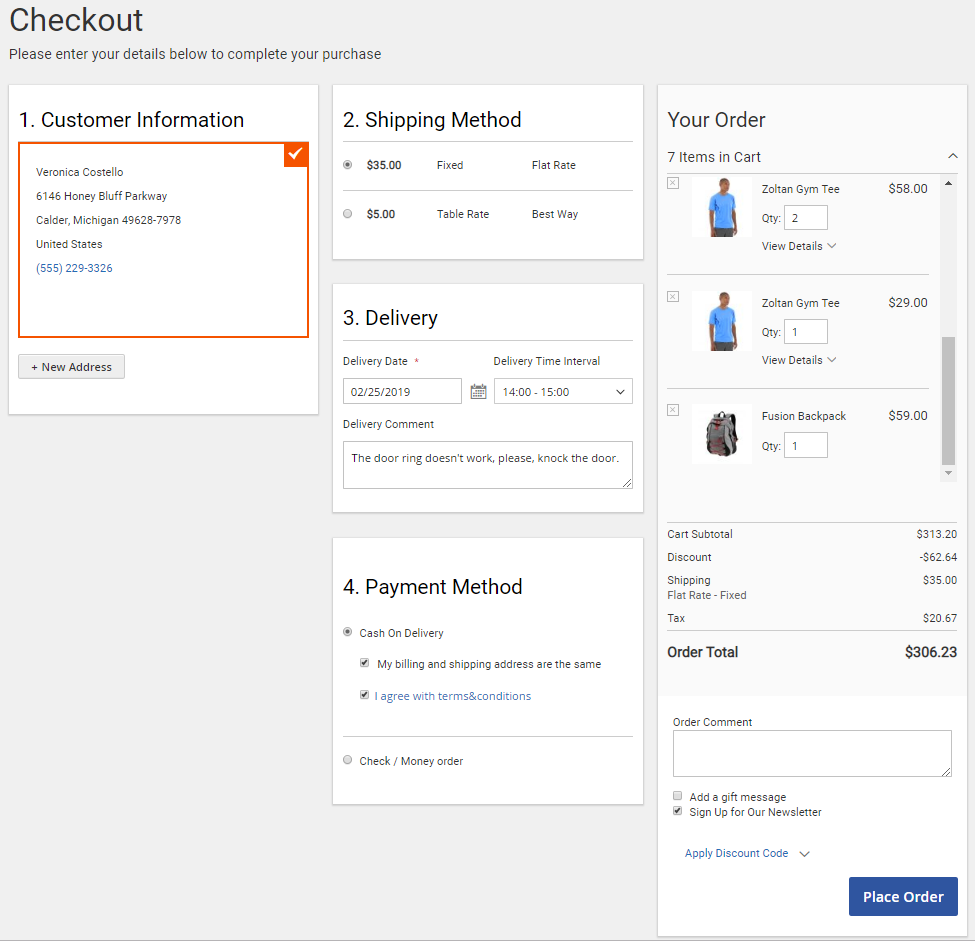This screenshot has width=975, height=942.
Task: Expand View Details for the $58.00 Gym Tee
Action: 798,246
